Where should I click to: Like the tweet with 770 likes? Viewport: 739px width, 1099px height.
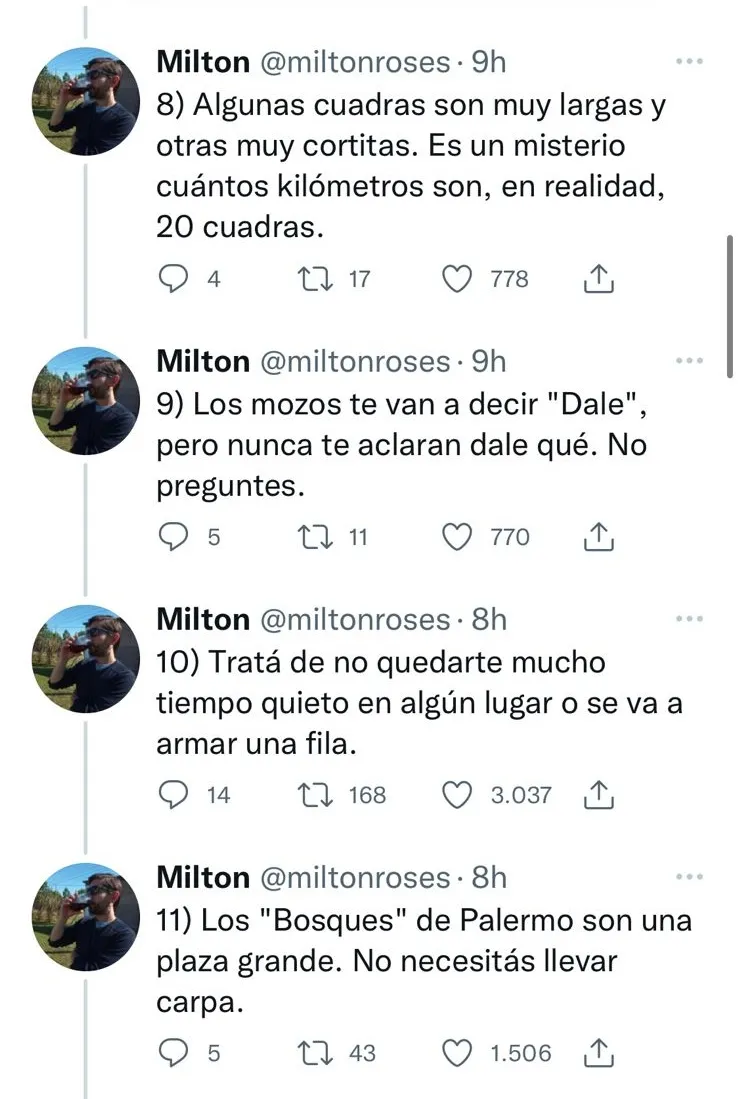[457, 538]
